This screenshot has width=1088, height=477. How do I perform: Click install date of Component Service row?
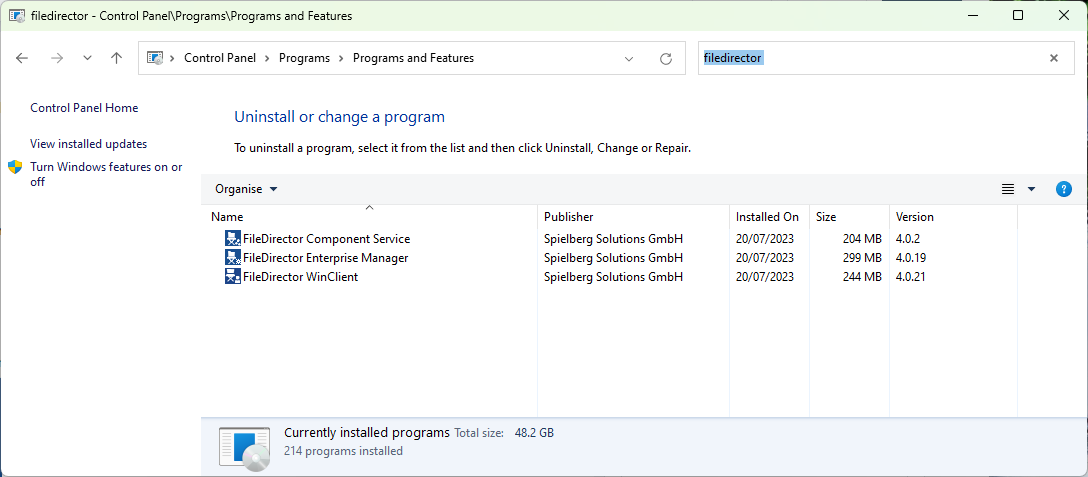pyautogui.click(x=765, y=239)
